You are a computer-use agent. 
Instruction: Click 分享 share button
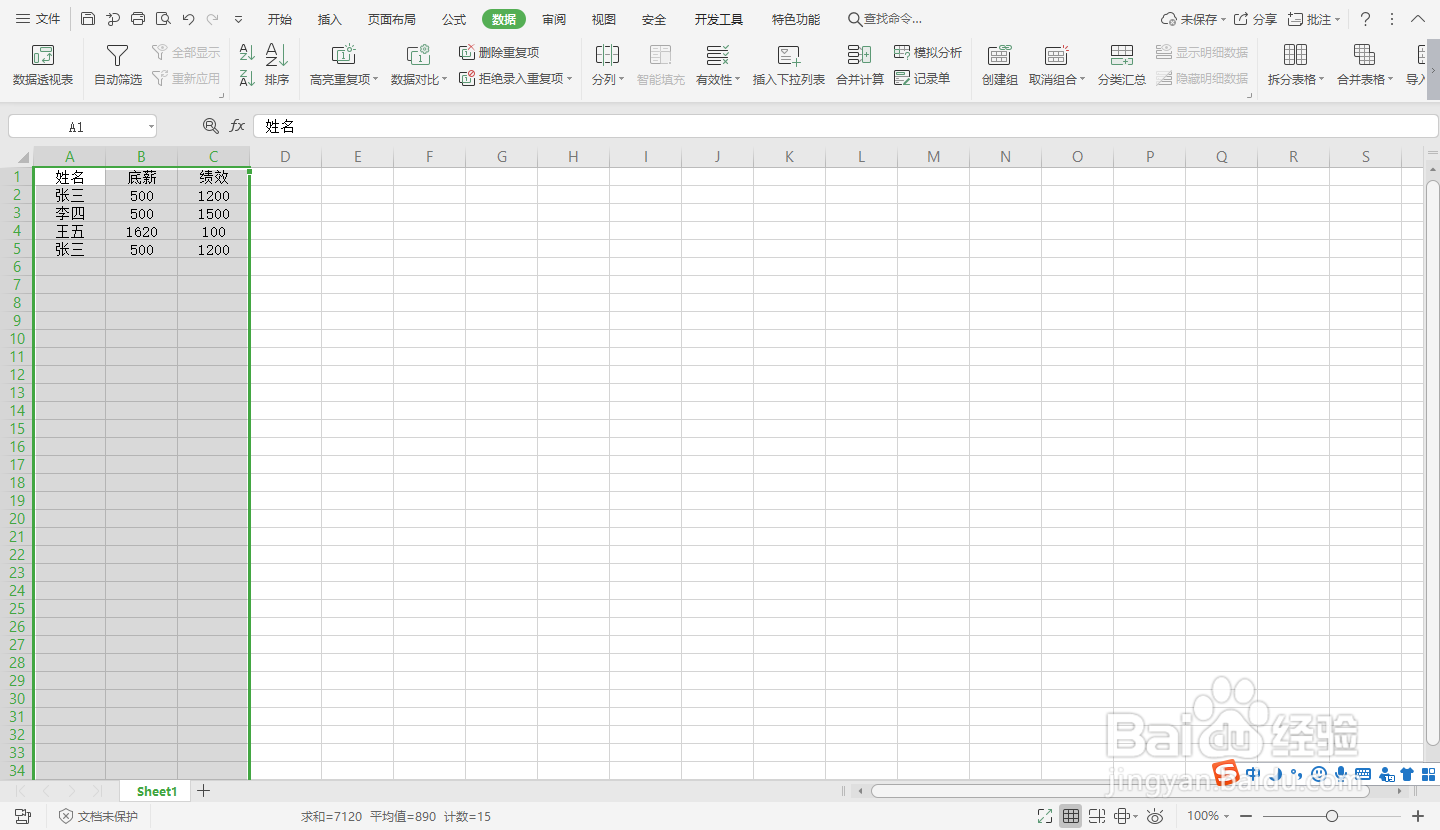click(1256, 19)
